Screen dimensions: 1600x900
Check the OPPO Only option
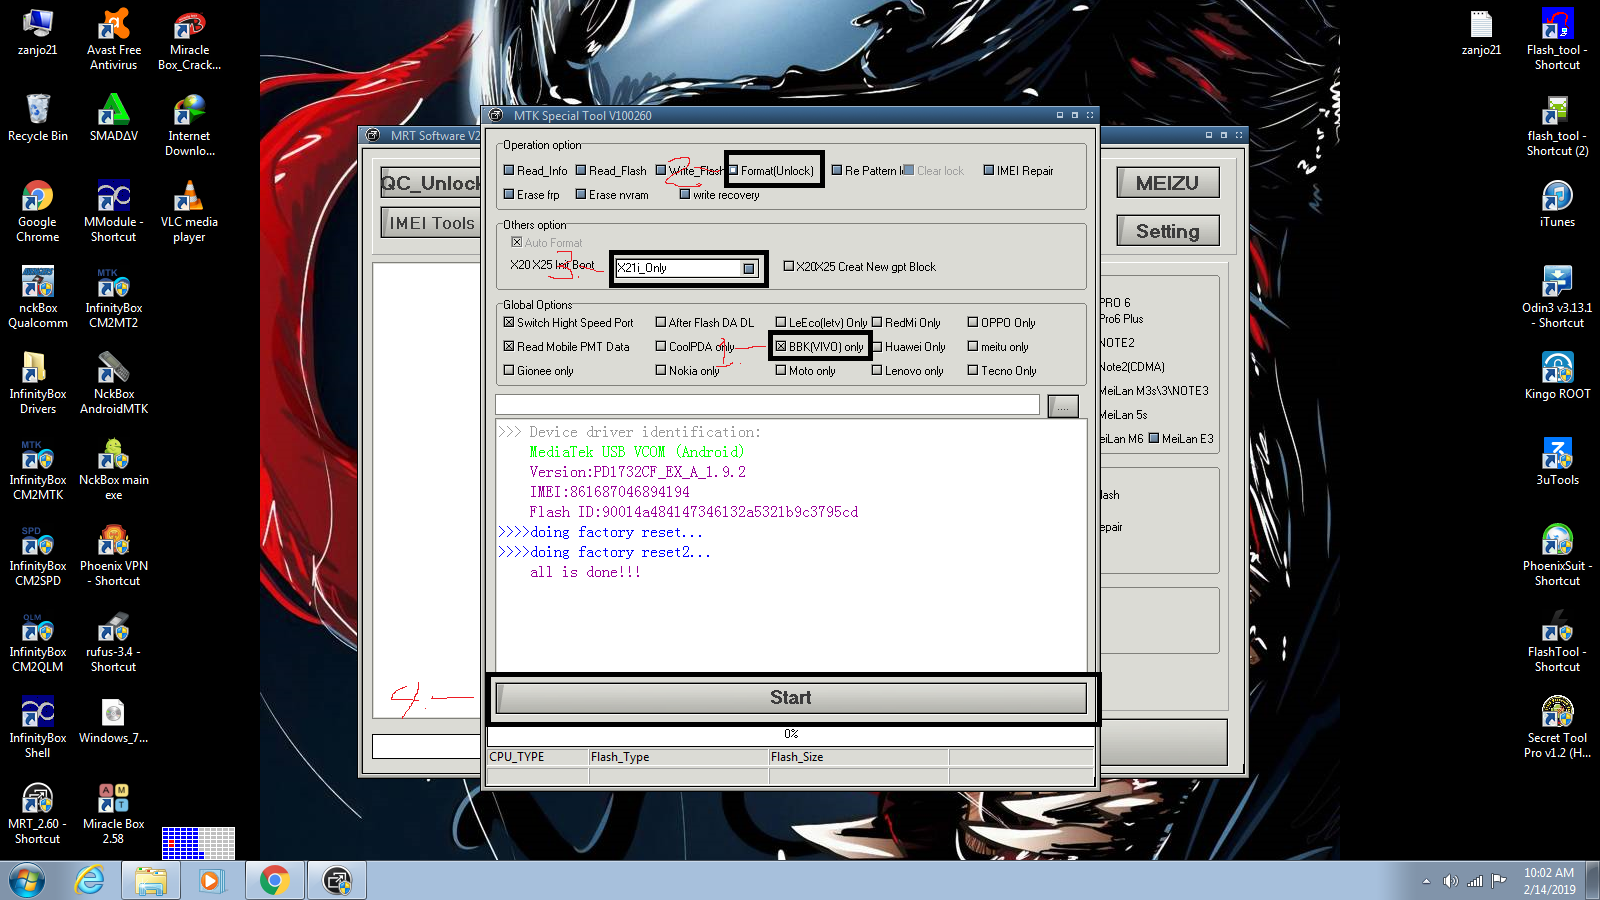pos(973,323)
